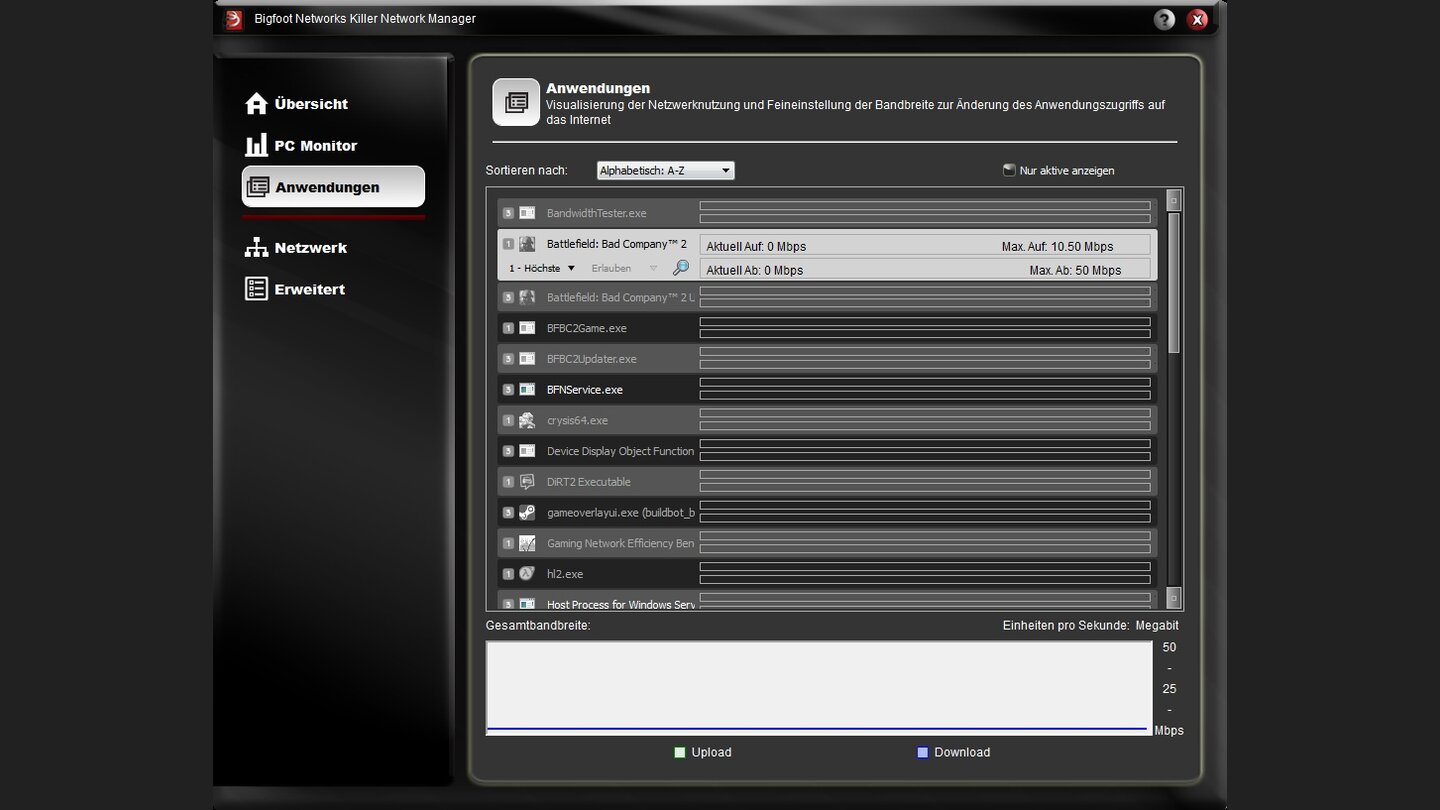1440x810 pixels.
Task: Select the Device Display Object Function row
Action: 827,451
